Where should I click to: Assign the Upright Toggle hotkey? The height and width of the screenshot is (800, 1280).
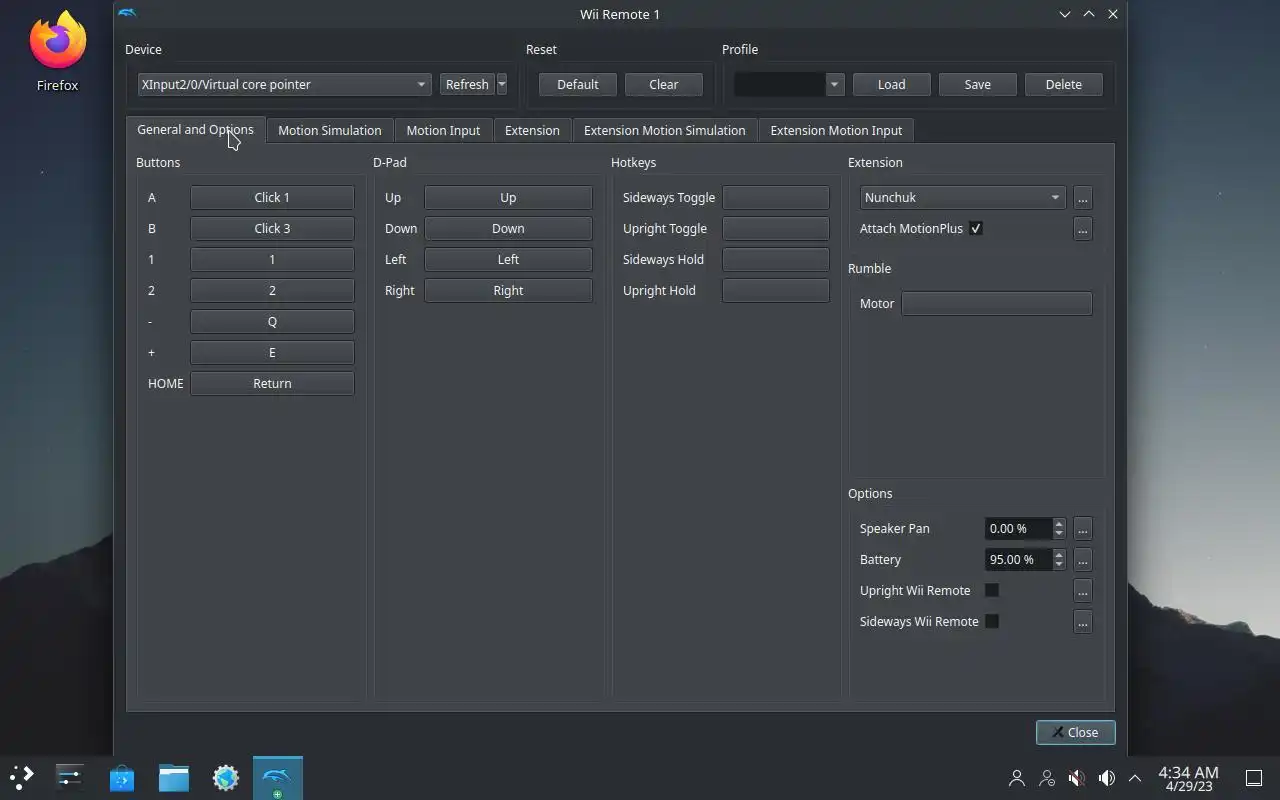click(x=776, y=229)
